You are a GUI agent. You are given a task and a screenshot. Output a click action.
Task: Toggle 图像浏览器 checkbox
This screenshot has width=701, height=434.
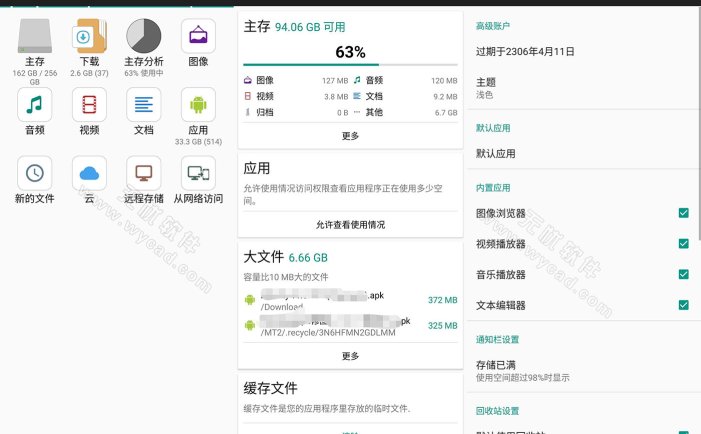pyautogui.click(x=684, y=213)
